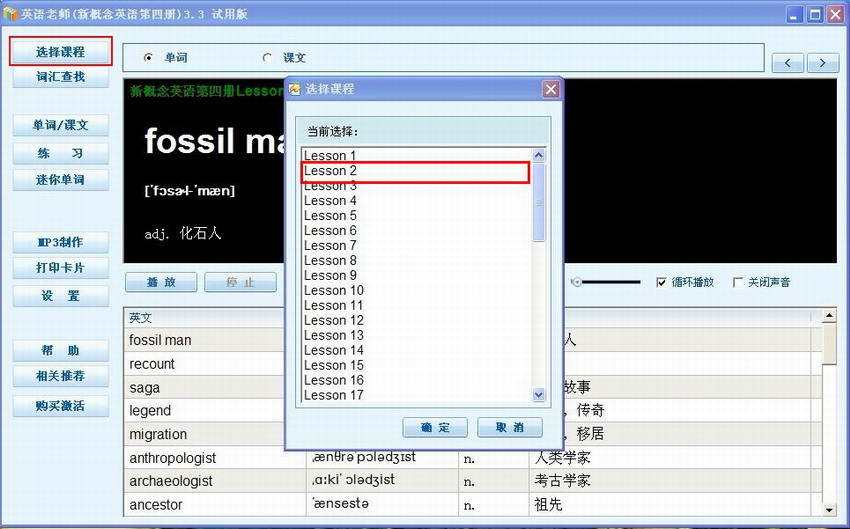Select Lesson 12 in the list

[416, 320]
